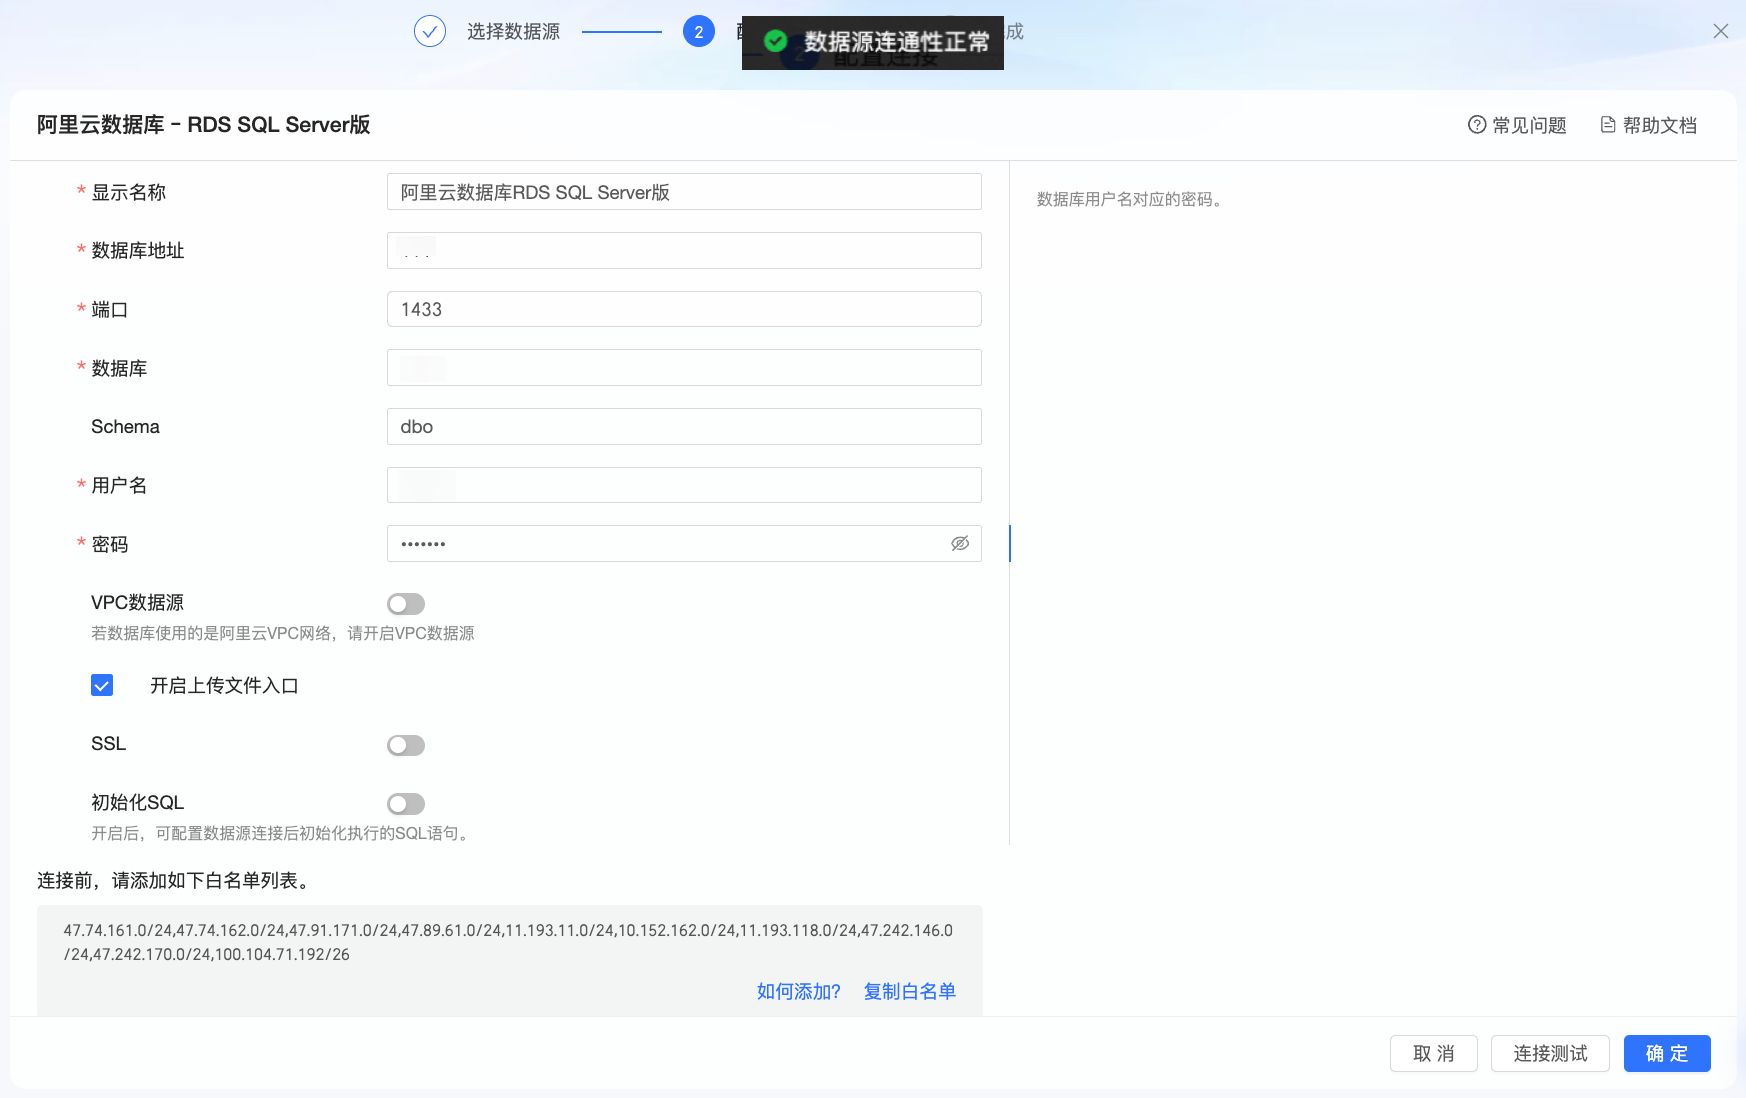Go back to 选择数据源 step
This screenshot has width=1746, height=1098.
513,31
